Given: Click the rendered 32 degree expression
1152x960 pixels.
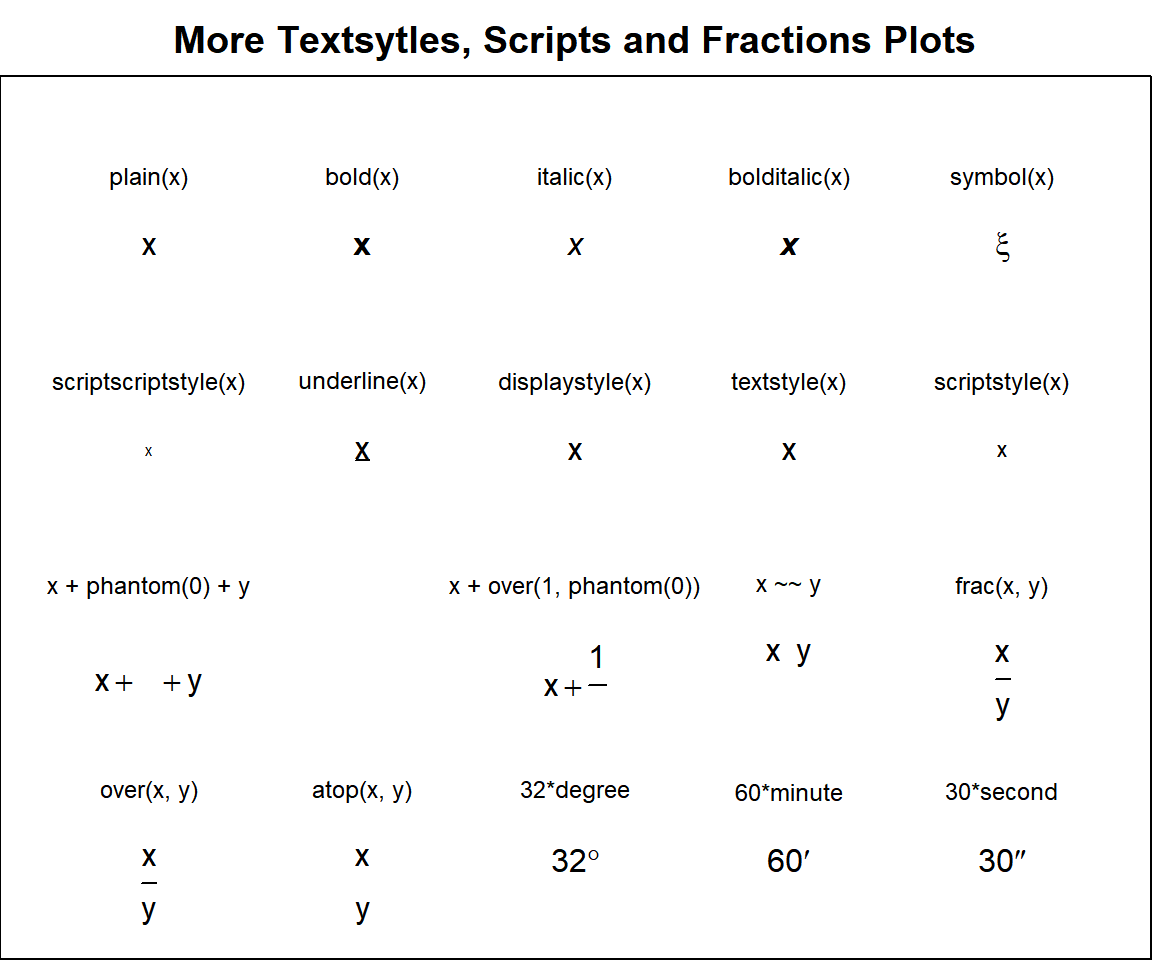Looking at the screenshot, I should coord(575,861).
